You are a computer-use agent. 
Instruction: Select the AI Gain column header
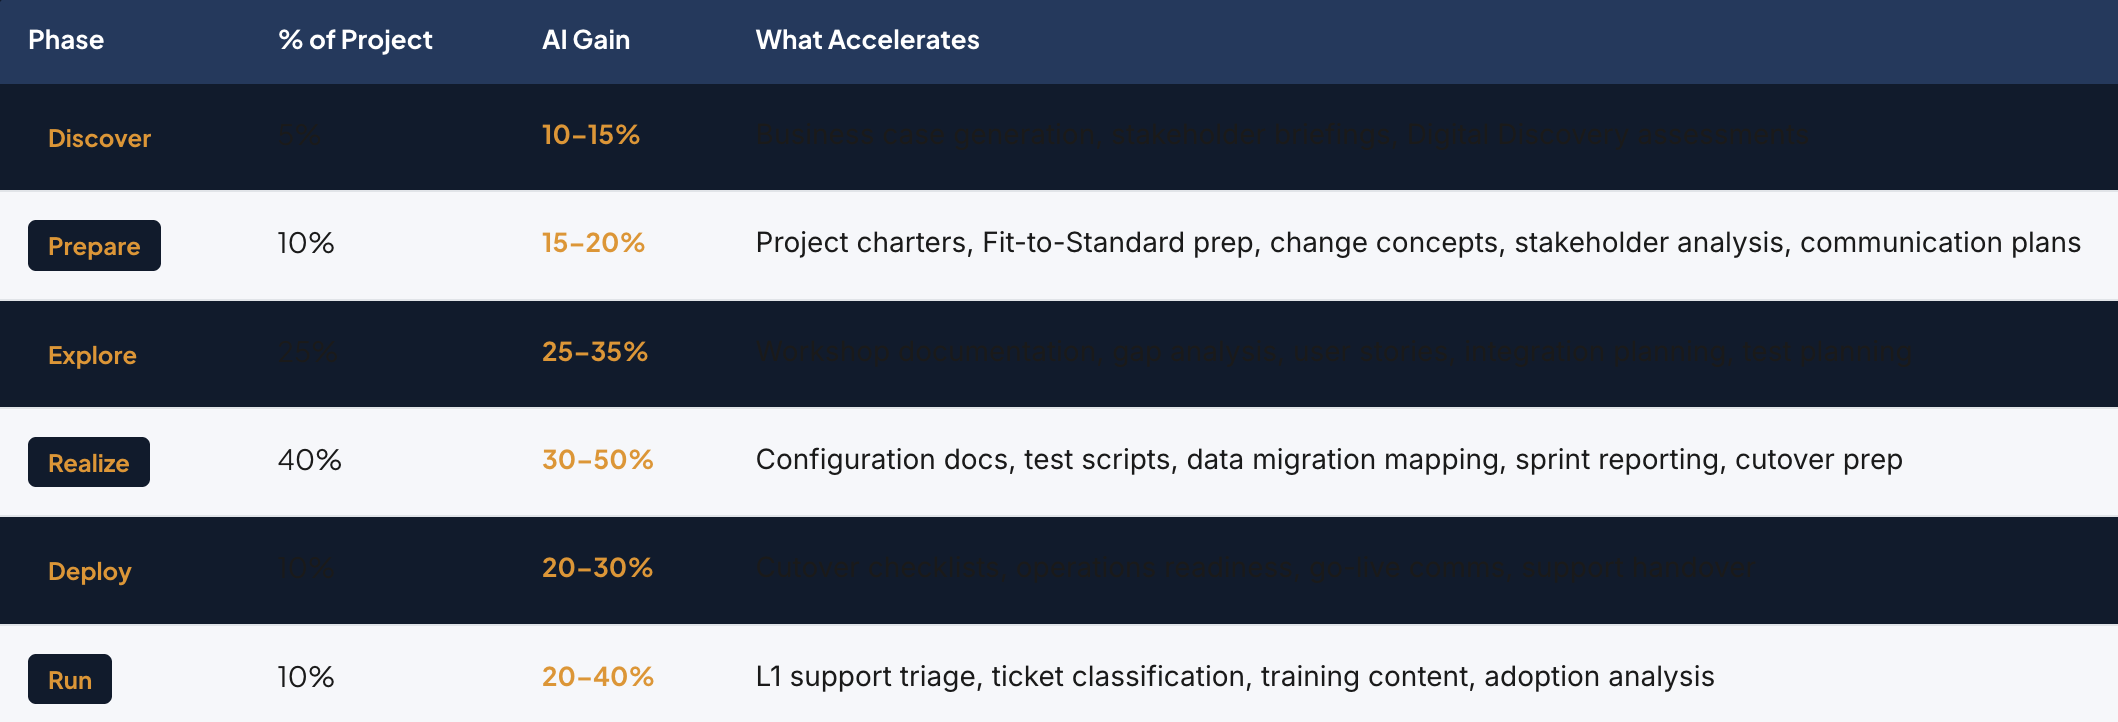[x=586, y=40]
